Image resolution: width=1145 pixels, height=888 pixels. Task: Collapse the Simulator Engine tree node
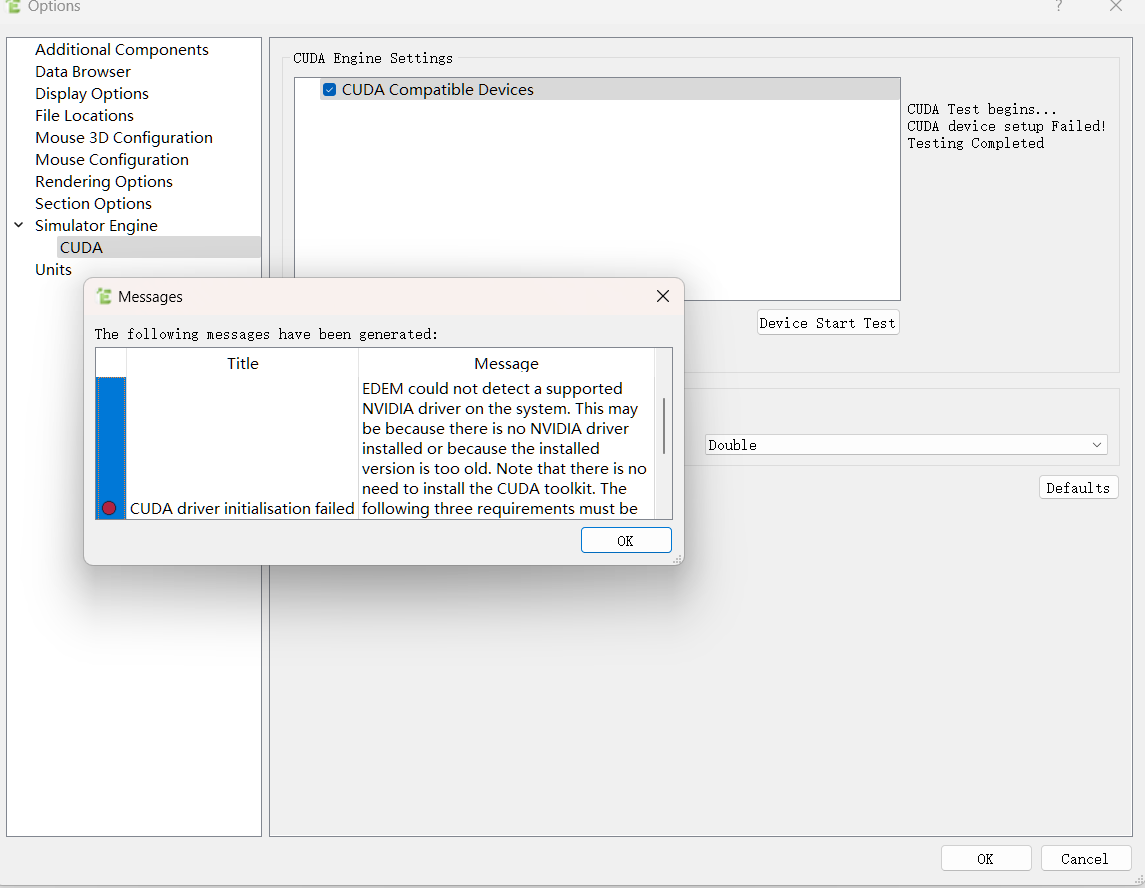19,225
